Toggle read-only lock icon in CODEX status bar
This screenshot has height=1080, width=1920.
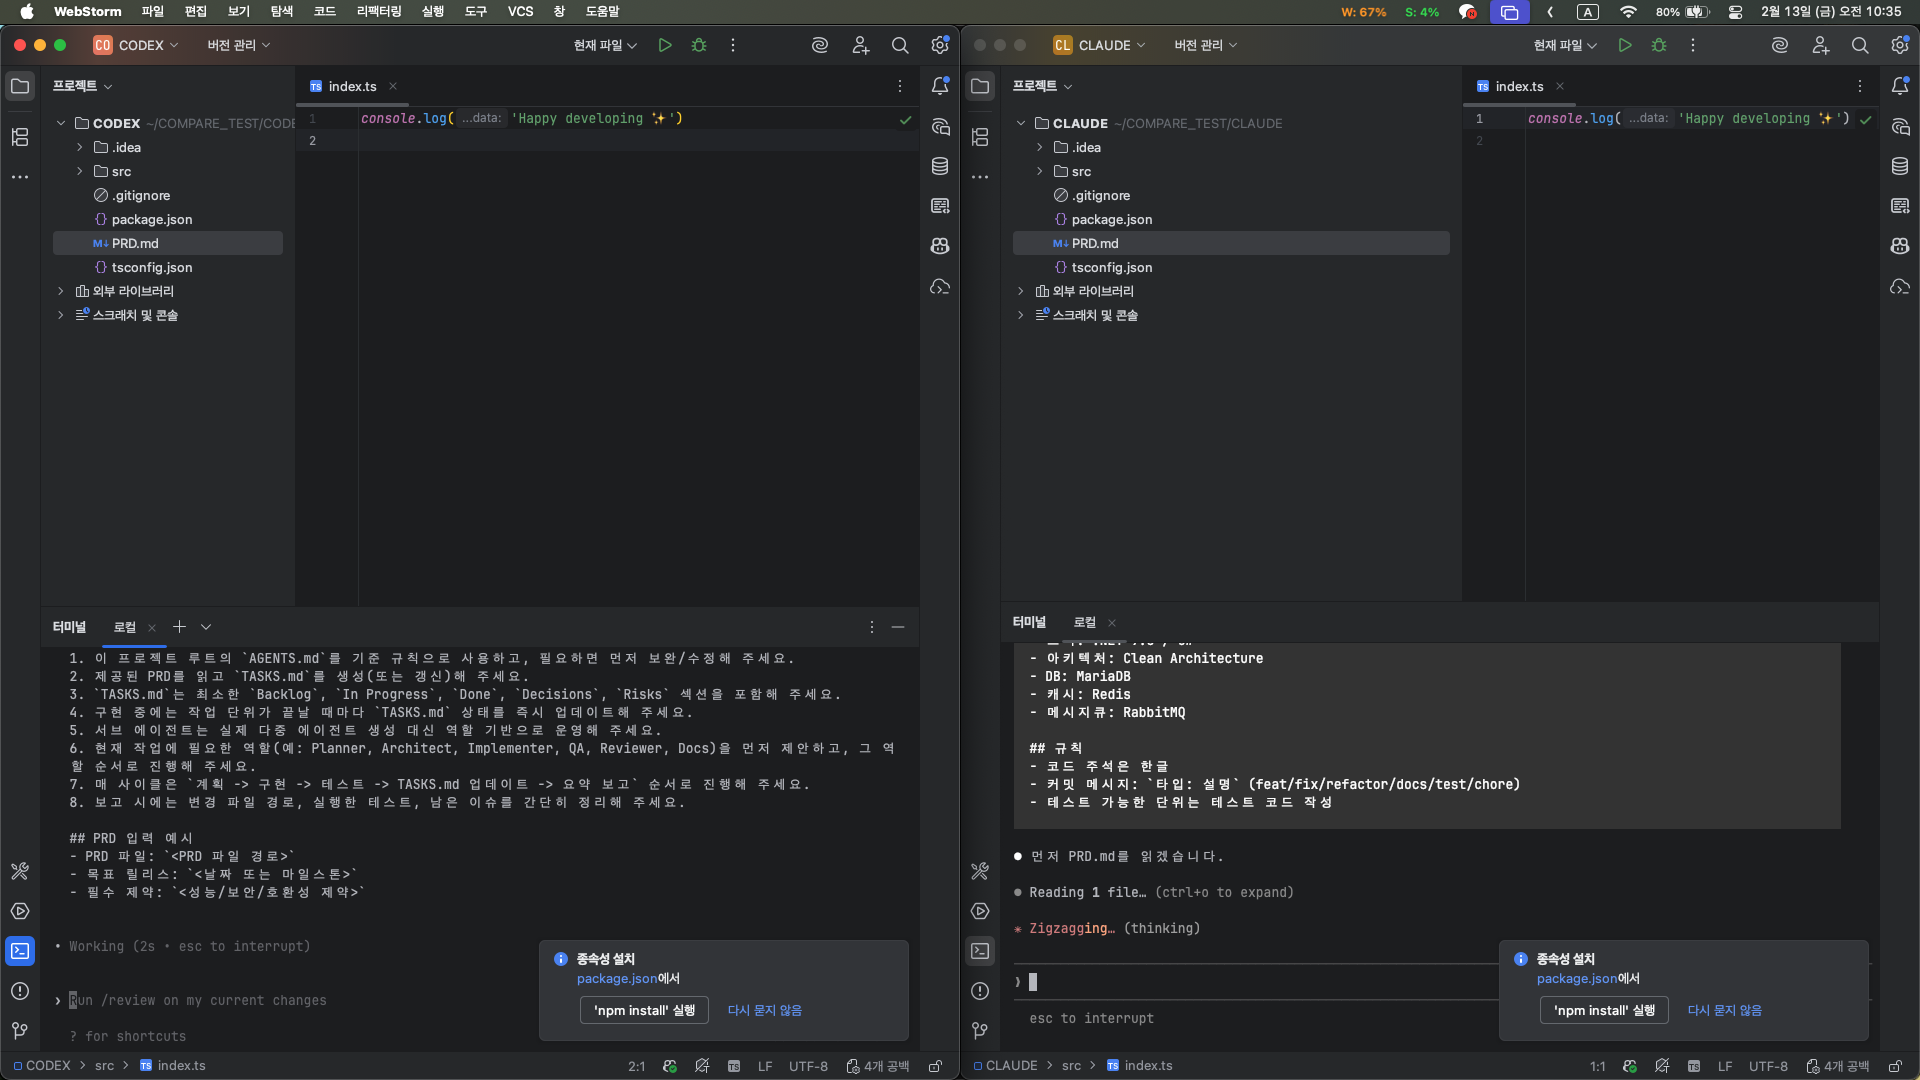click(x=935, y=1066)
